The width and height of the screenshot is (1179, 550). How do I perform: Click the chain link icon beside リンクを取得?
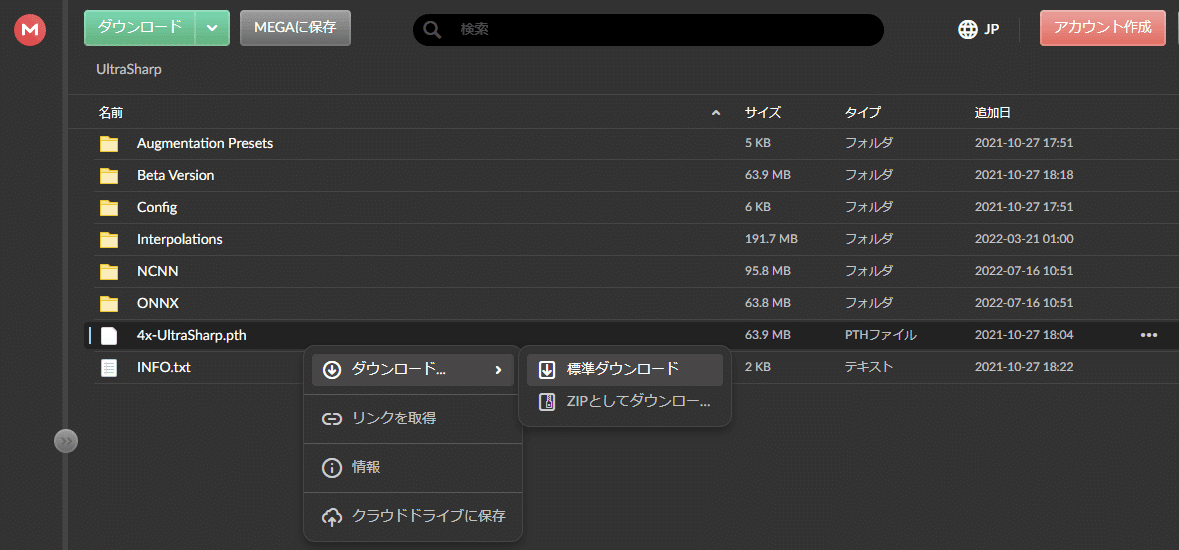[331, 419]
